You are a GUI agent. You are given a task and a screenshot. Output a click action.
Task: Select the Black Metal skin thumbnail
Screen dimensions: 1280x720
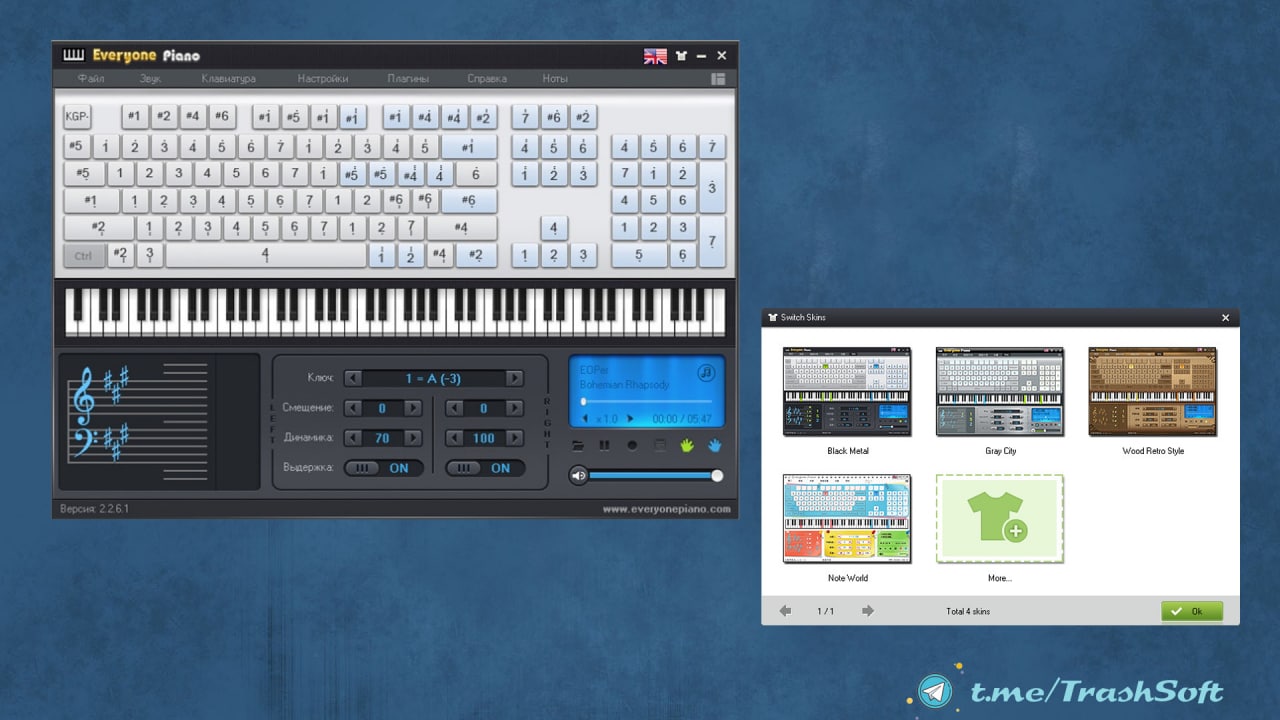coord(847,392)
